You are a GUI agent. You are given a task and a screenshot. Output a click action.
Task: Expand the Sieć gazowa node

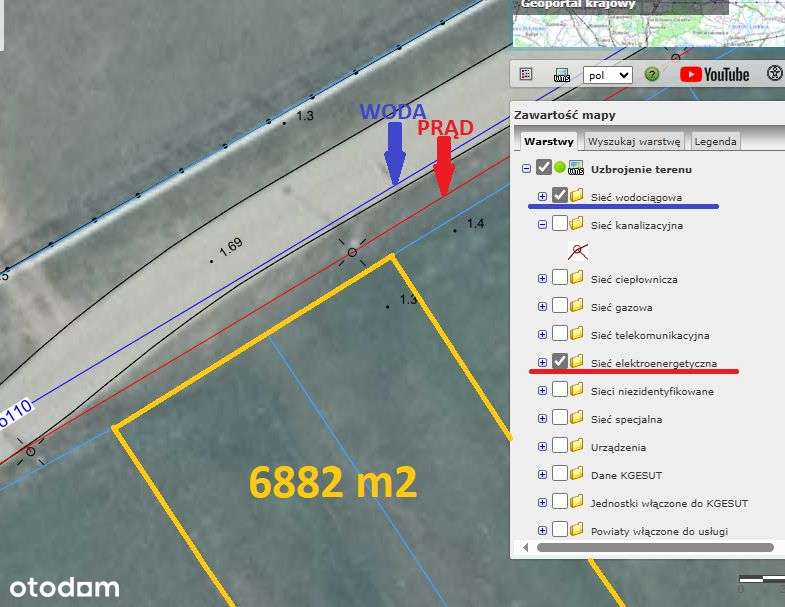pyautogui.click(x=542, y=307)
